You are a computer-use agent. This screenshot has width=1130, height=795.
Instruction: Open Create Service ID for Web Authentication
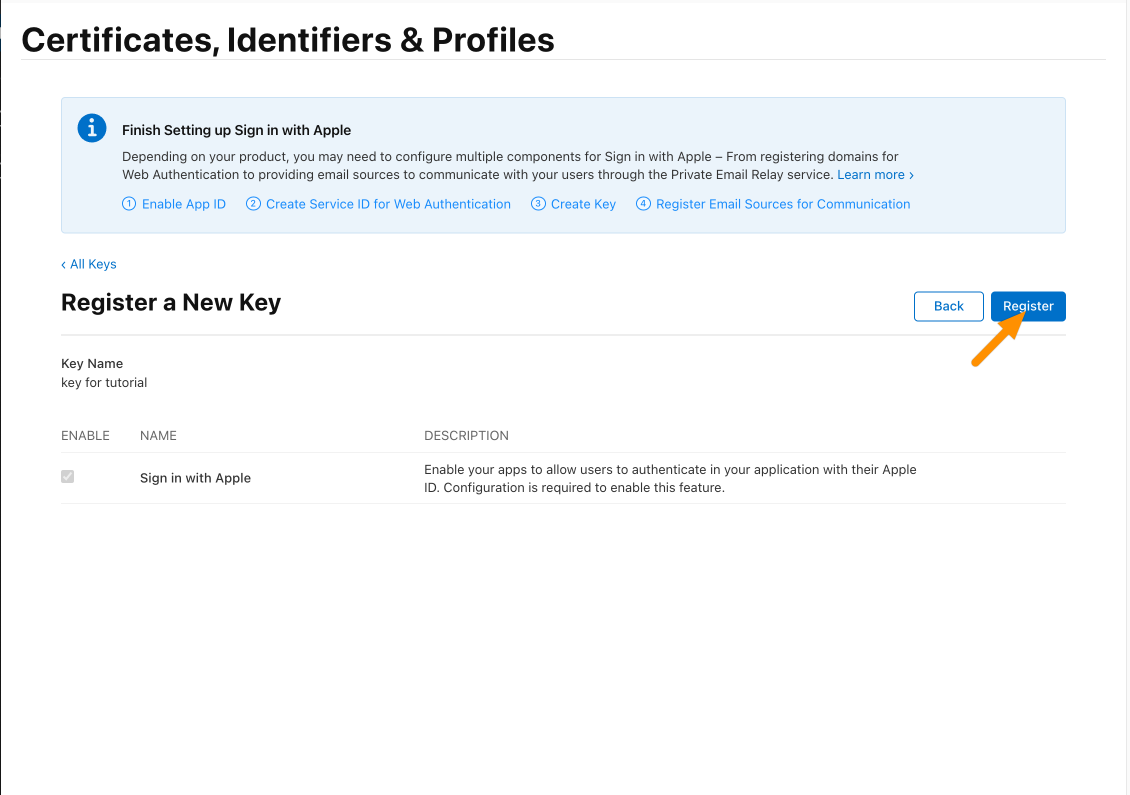click(x=388, y=204)
